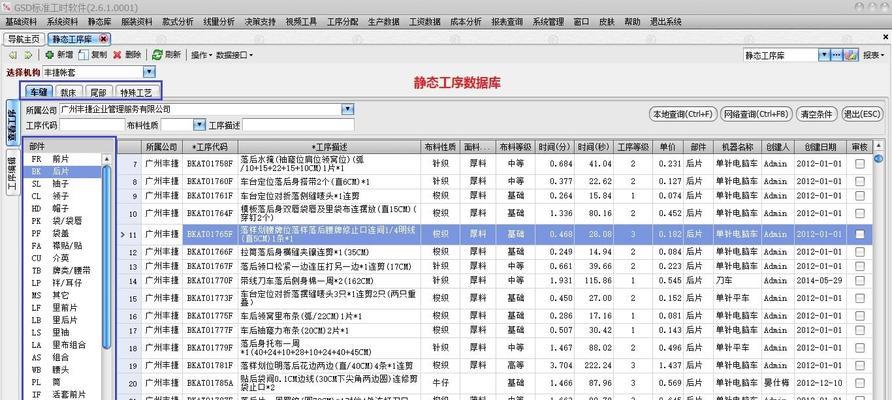This screenshot has width=892, height=400.
Task: Click the forward arrow navigation icon
Action: (x=27, y=55)
